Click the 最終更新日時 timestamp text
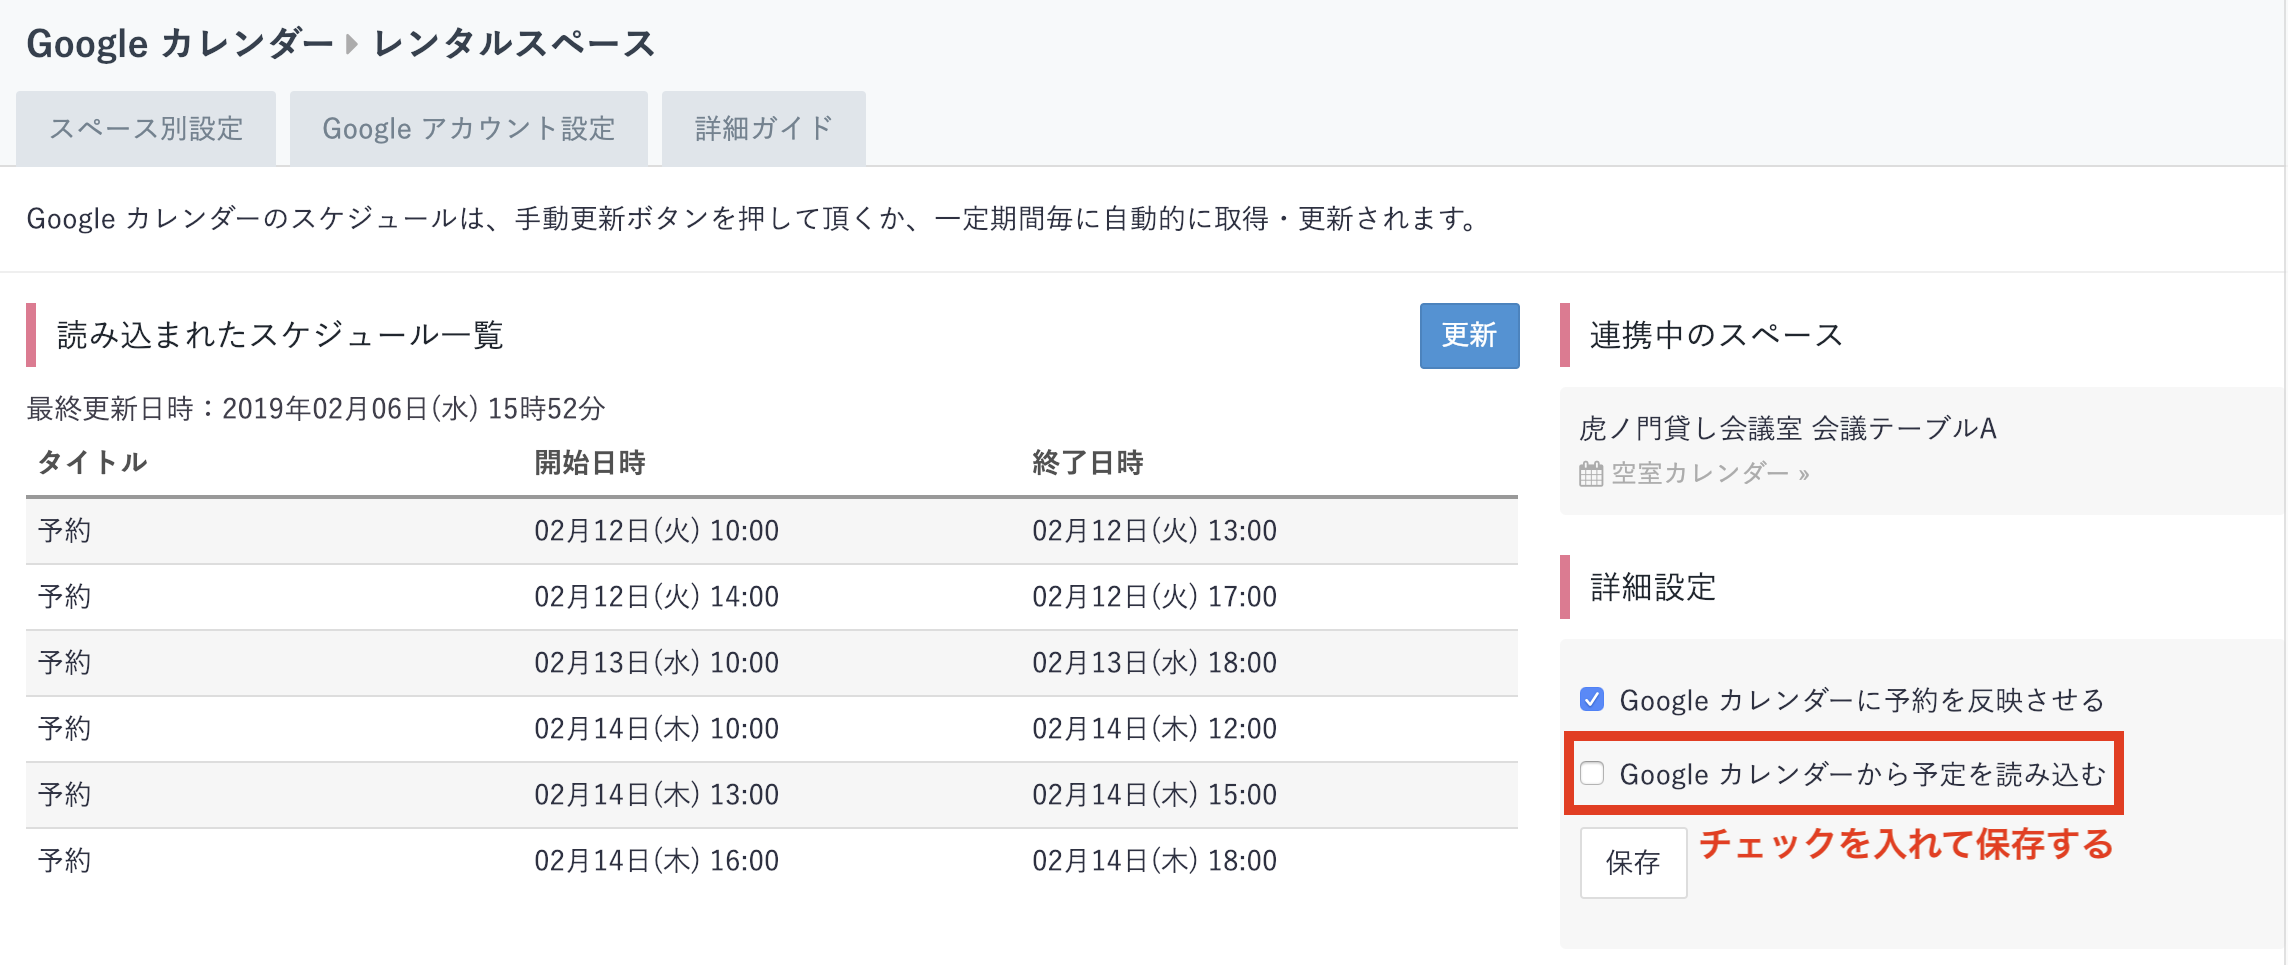 pos(316,408)
